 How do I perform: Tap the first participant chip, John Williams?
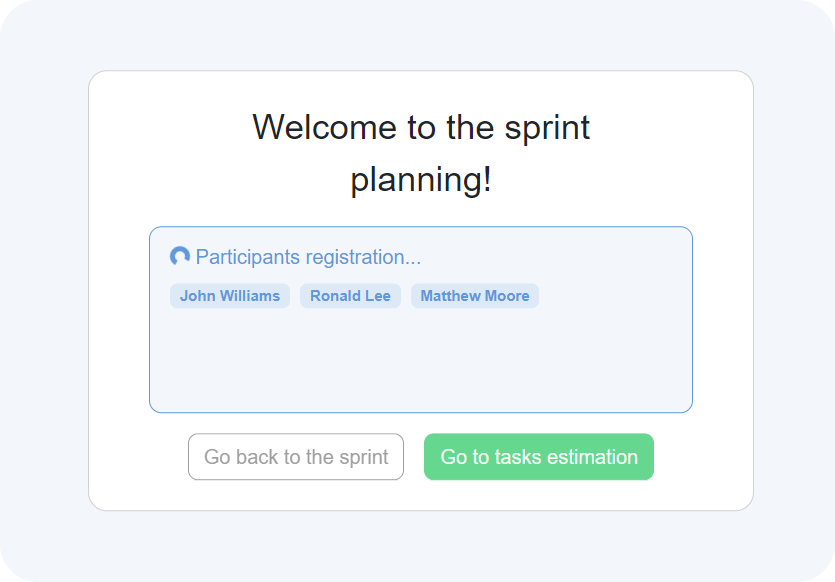[x=230, y=296]
